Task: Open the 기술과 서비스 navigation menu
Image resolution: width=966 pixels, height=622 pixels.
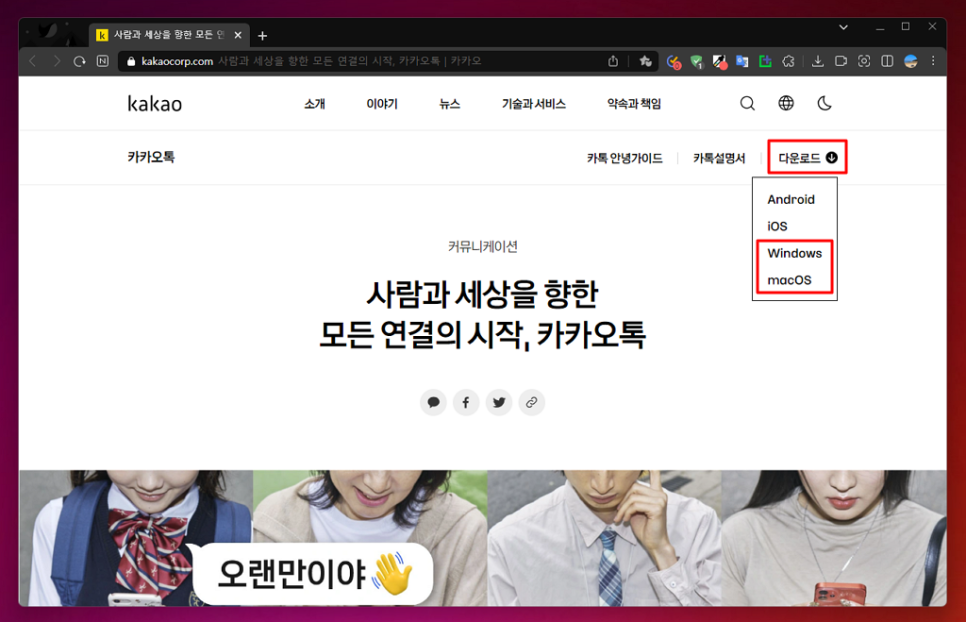Action: (534, 103)
